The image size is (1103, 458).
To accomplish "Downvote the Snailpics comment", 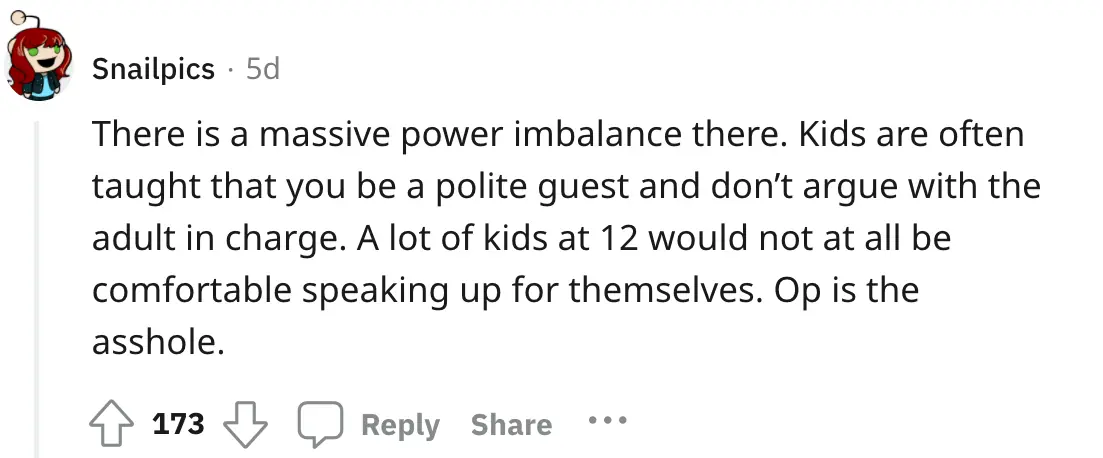I will (x=242, y=424).
